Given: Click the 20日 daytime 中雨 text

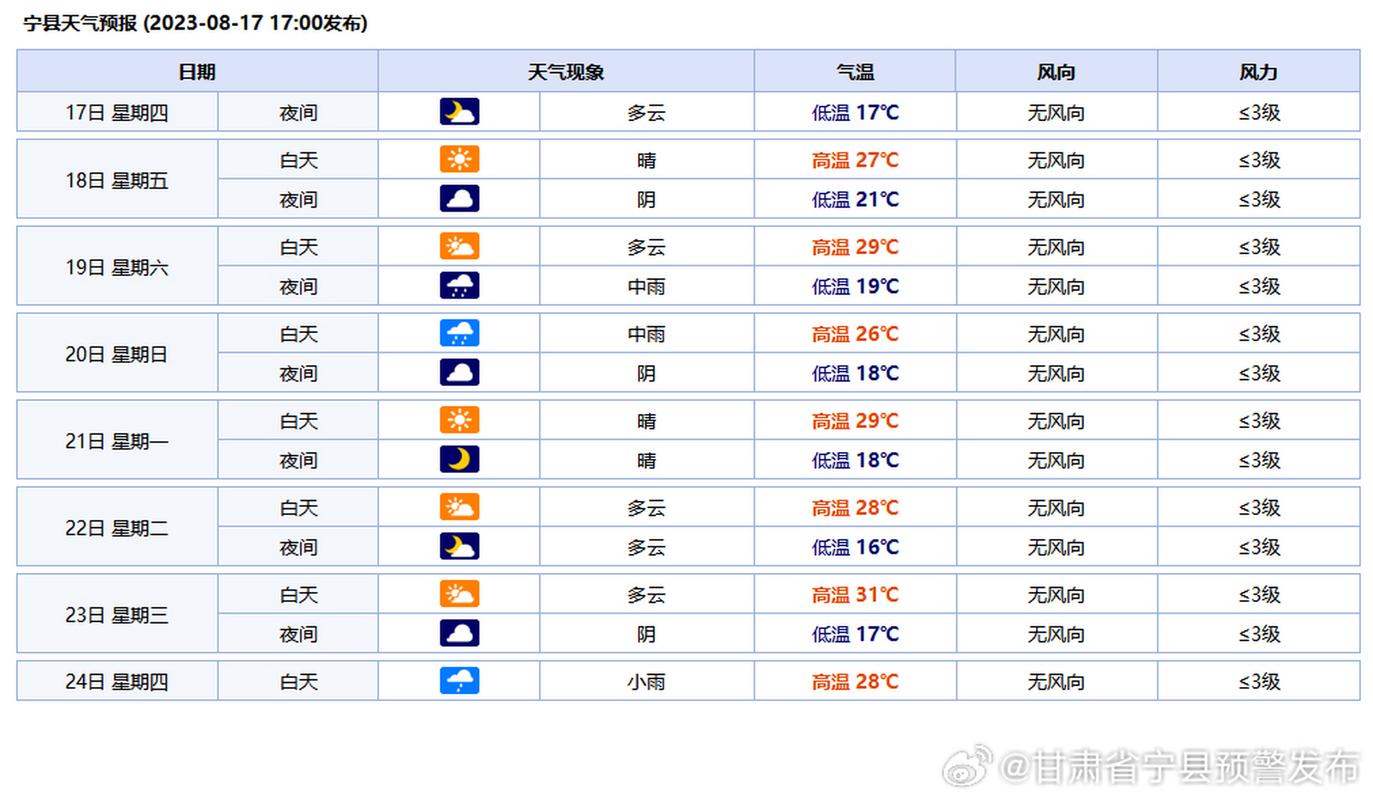Looking at the screenshot, I should point(646,333).
